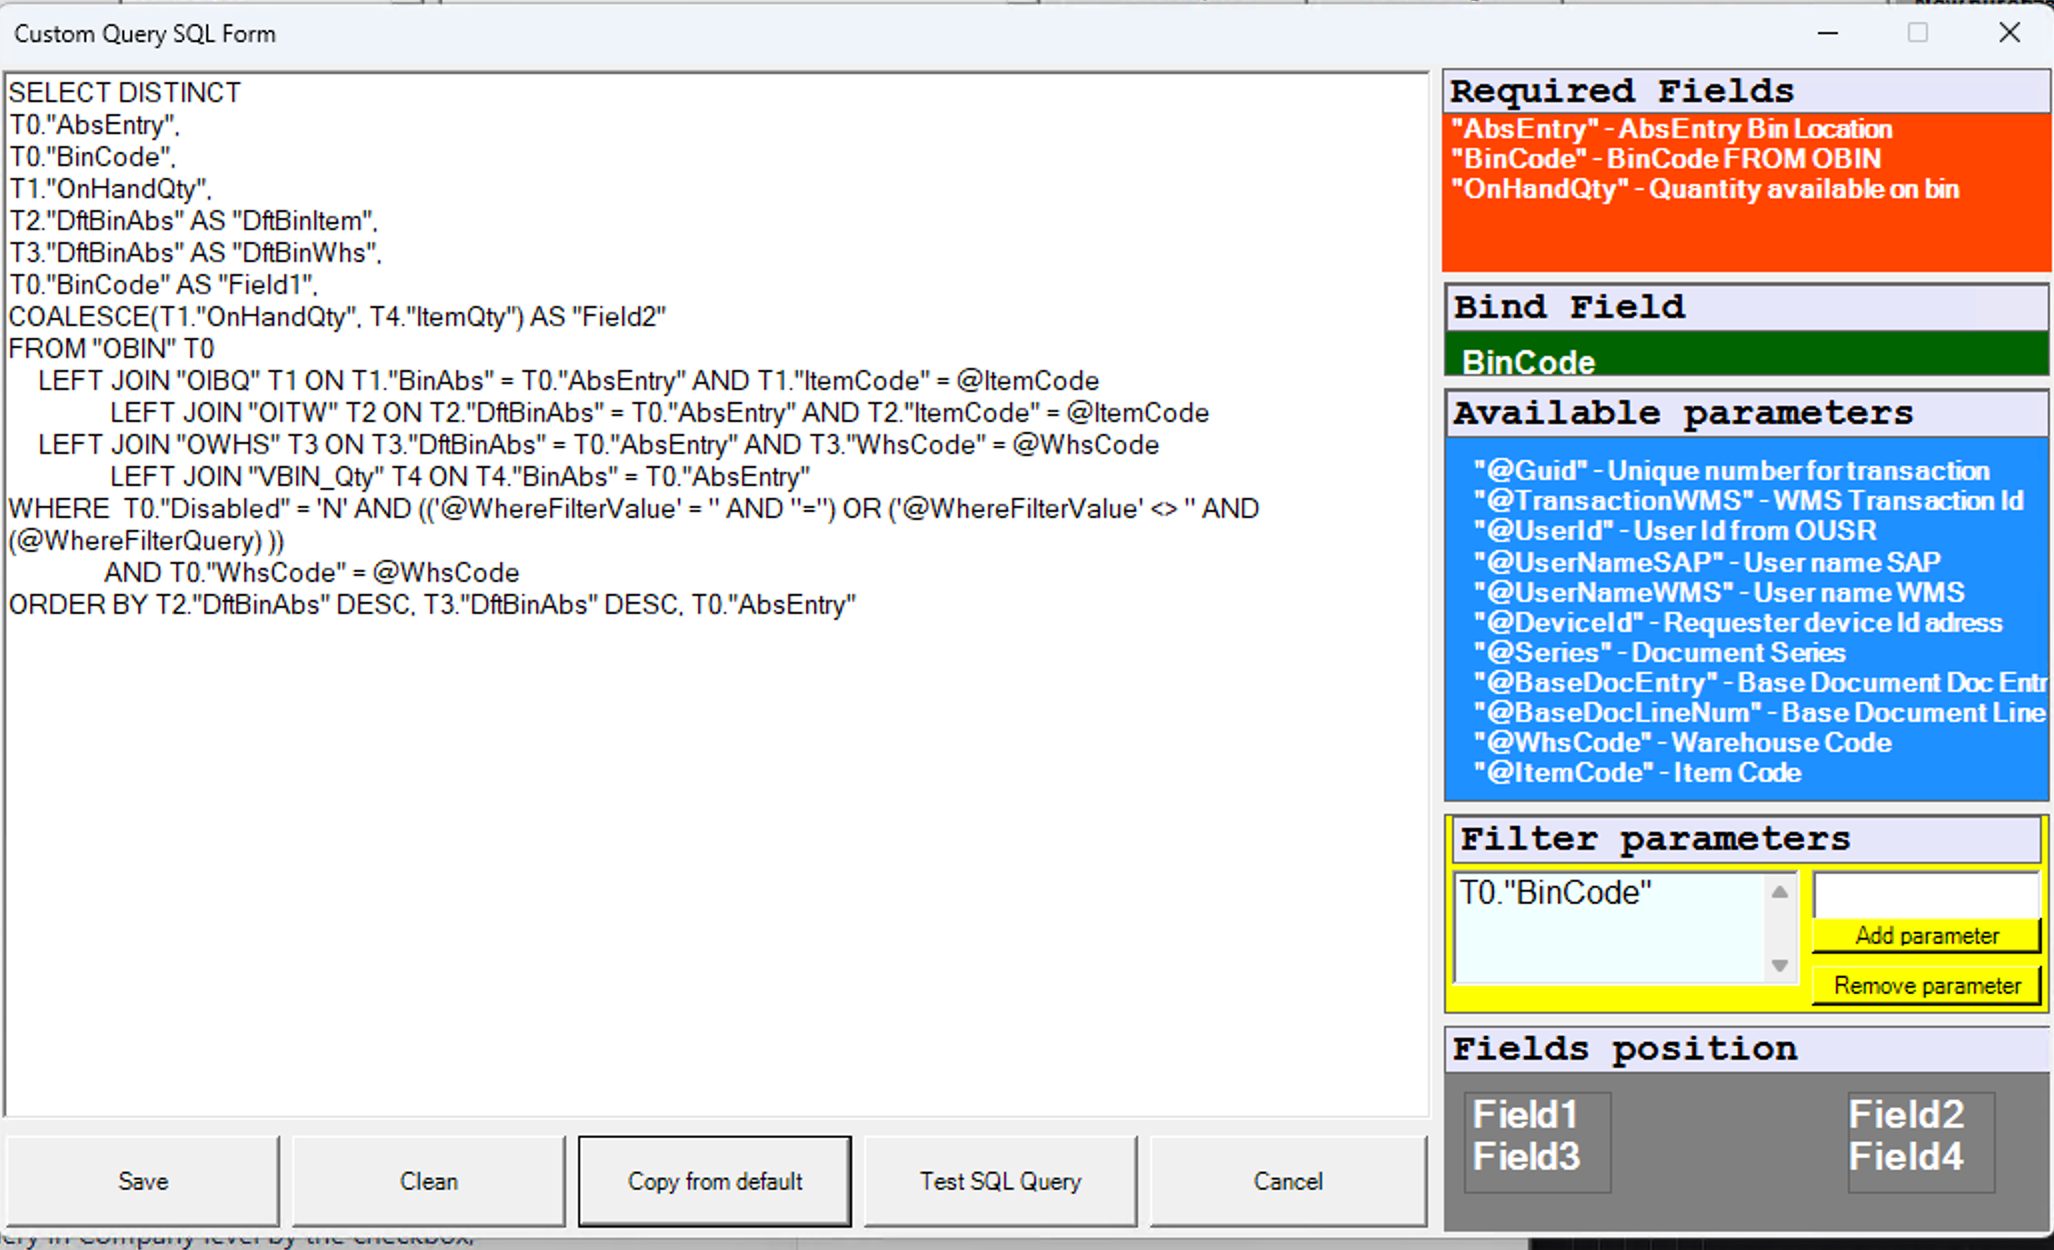Click the Add parameter button
2054x1250 pixels.
1925,936
